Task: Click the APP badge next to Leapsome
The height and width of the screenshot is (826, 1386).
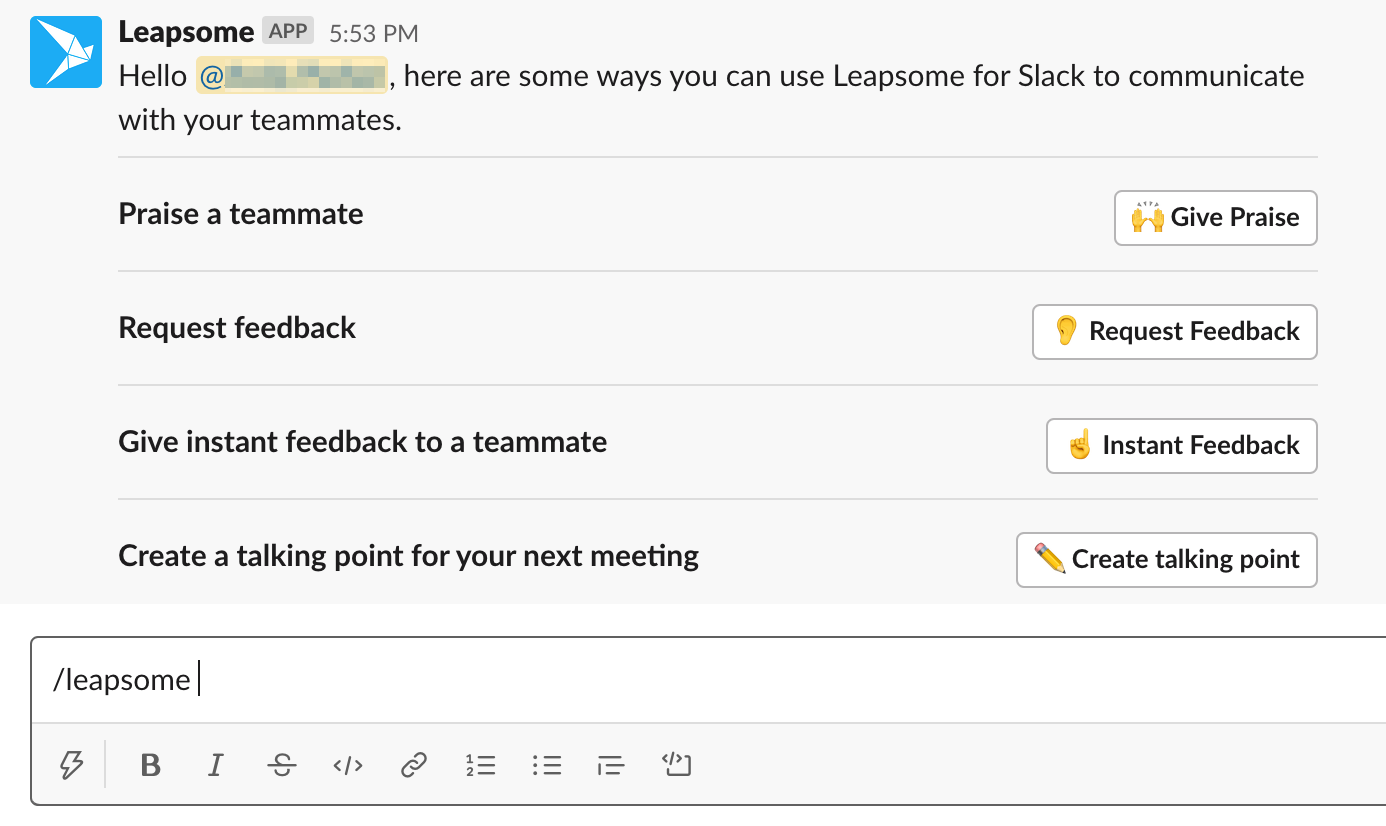Action: coord(288,32)
